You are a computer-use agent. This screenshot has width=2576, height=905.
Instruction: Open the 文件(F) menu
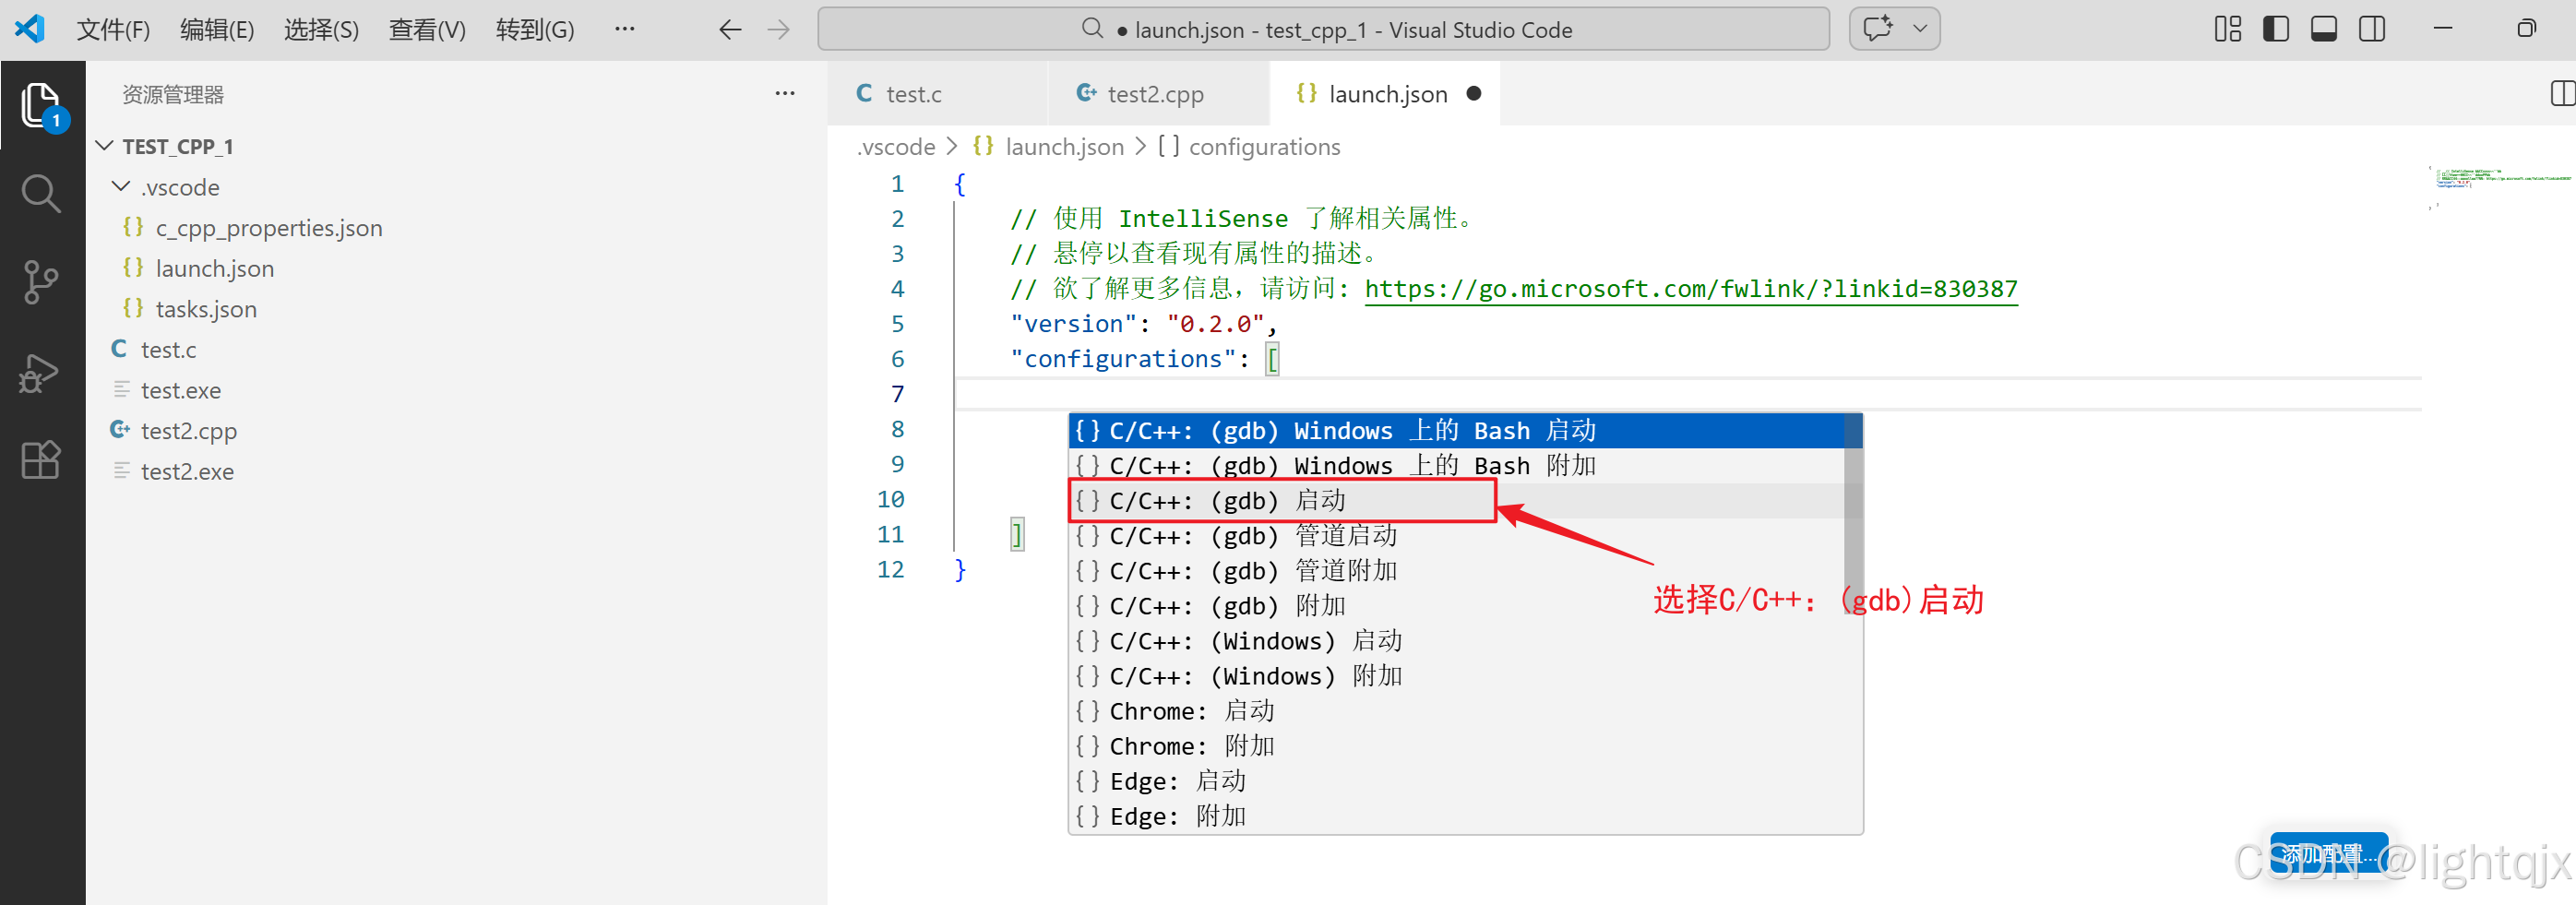(x=113, y=30)
